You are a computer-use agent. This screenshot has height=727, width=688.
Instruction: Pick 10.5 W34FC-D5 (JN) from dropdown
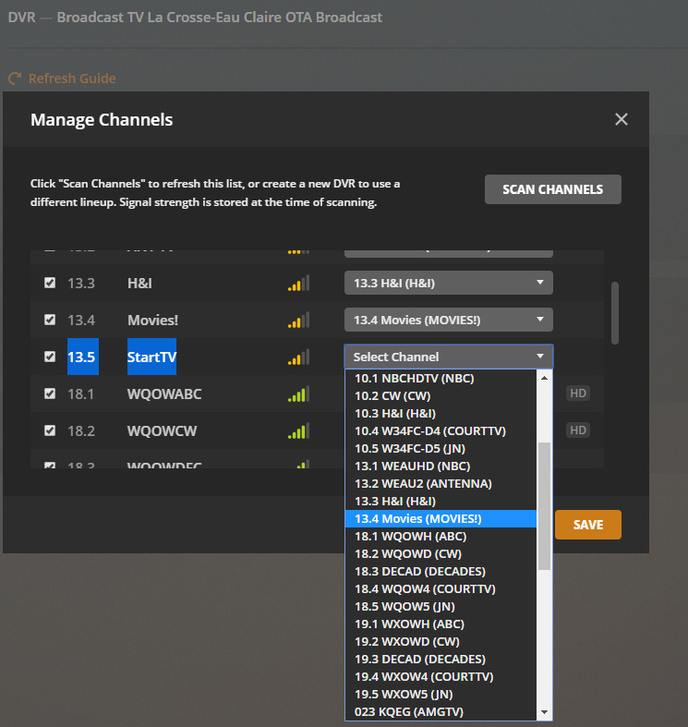tap(441, 449)
